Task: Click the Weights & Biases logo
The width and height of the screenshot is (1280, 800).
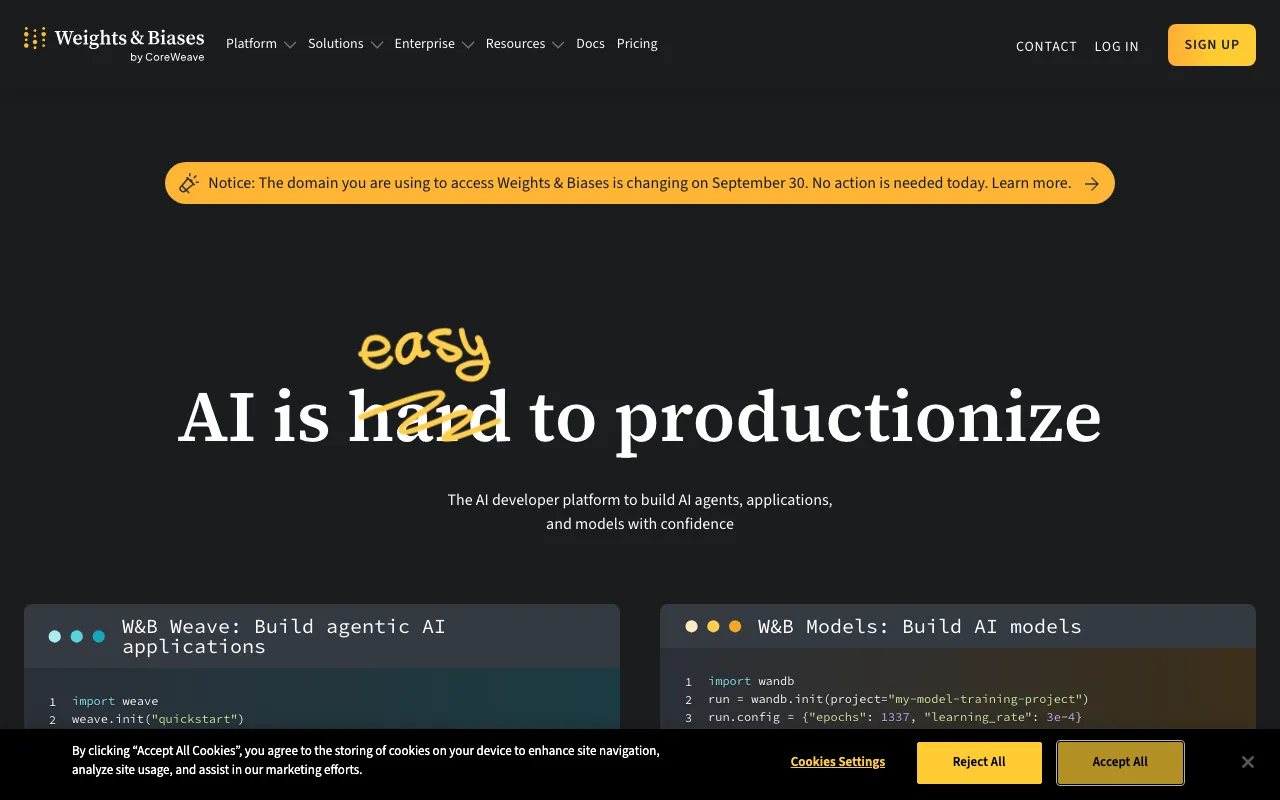Action: click(x=114, y=44)
